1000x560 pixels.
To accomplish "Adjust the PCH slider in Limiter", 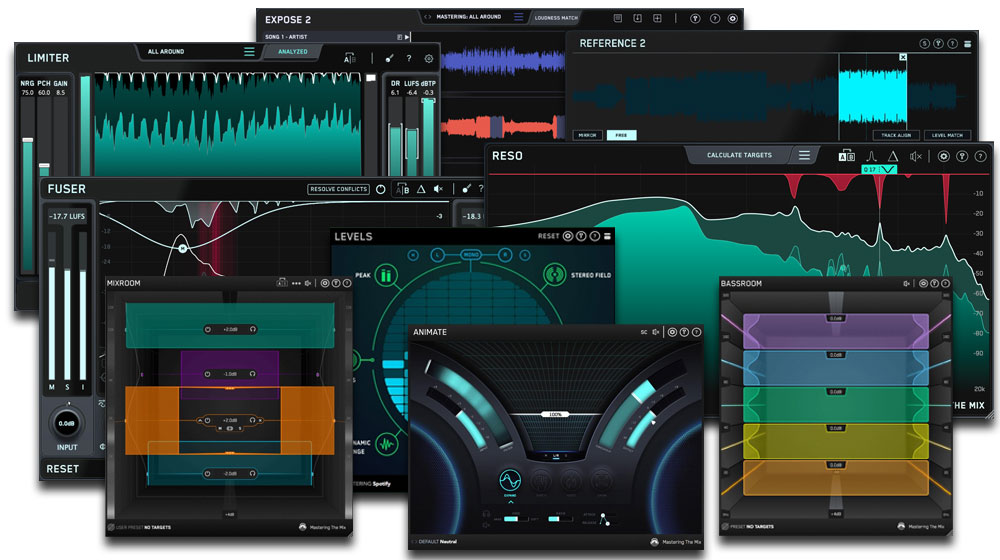I will point(44,166).
